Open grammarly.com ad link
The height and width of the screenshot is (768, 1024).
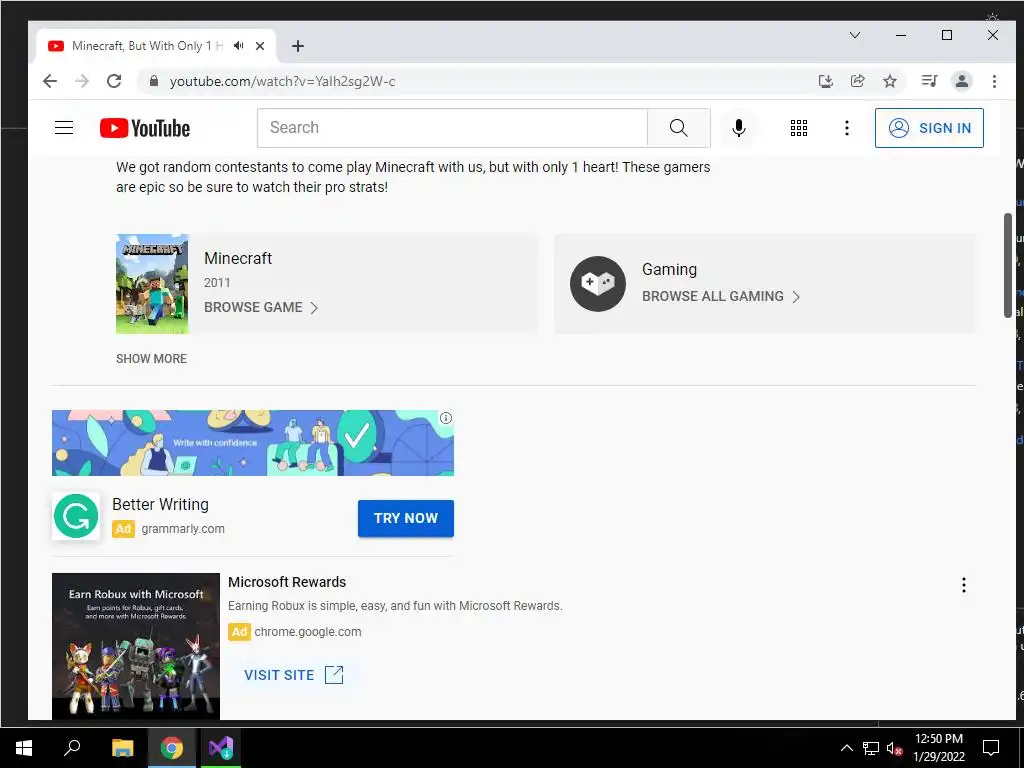[183, 529]
